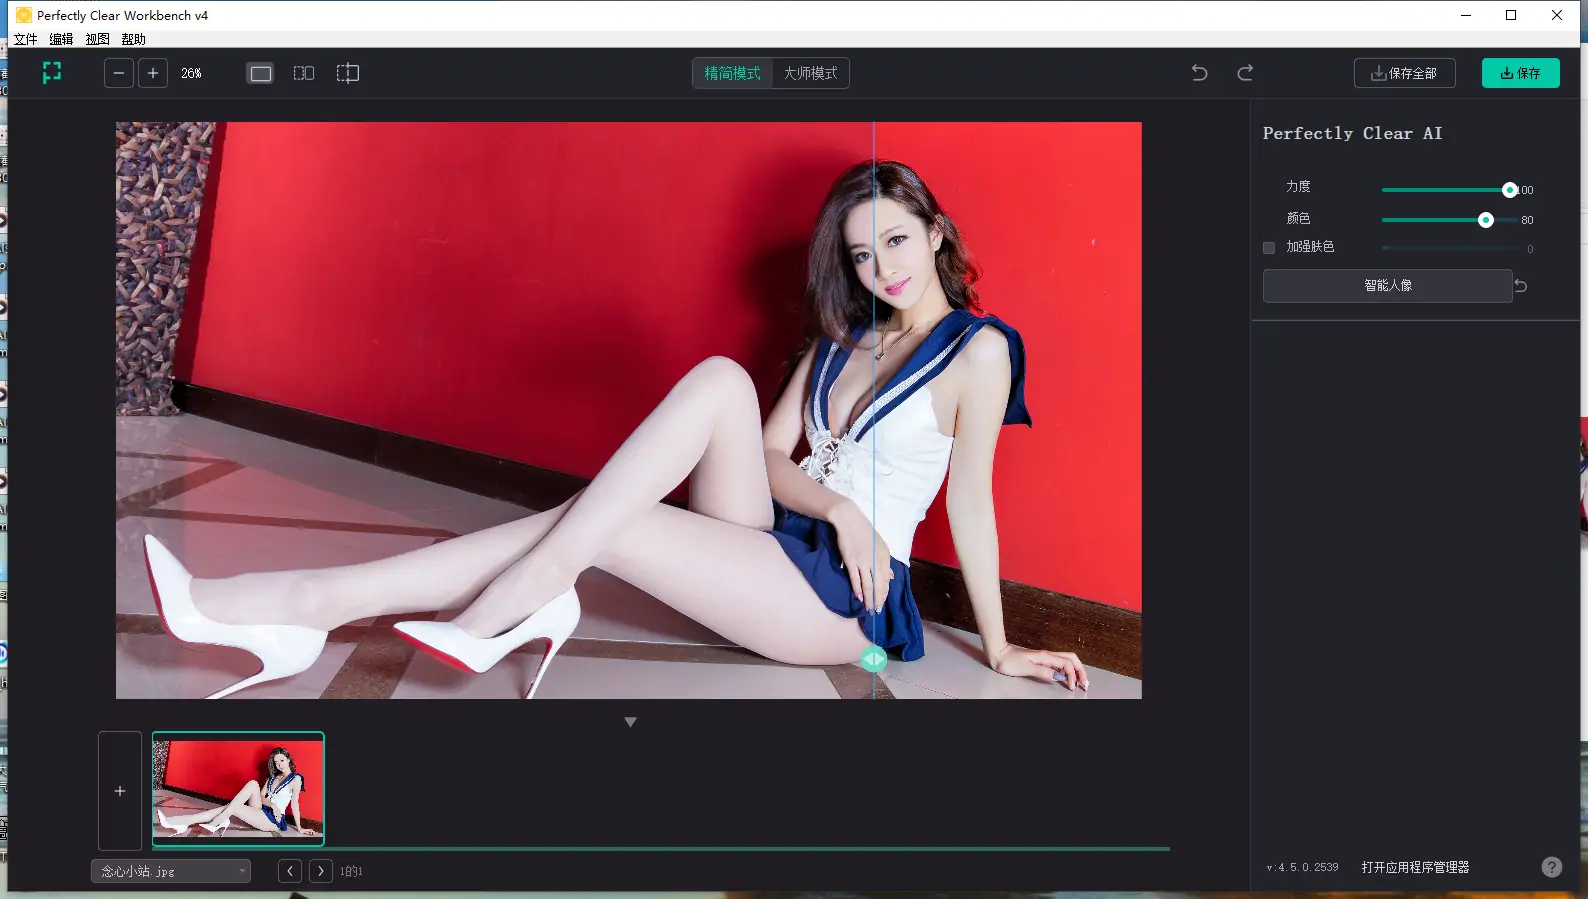
Task: Collapse the filmstrip with the triangle arrow
Action: [x=630, y=722]
